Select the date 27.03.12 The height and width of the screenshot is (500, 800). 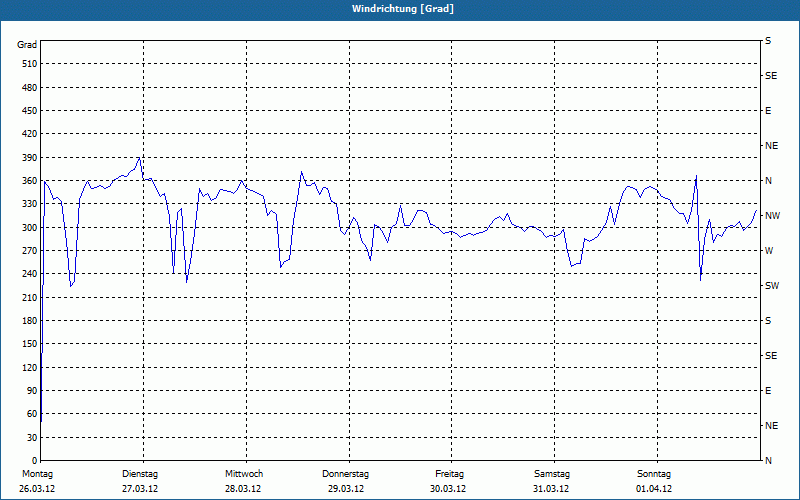pos(140,489)
